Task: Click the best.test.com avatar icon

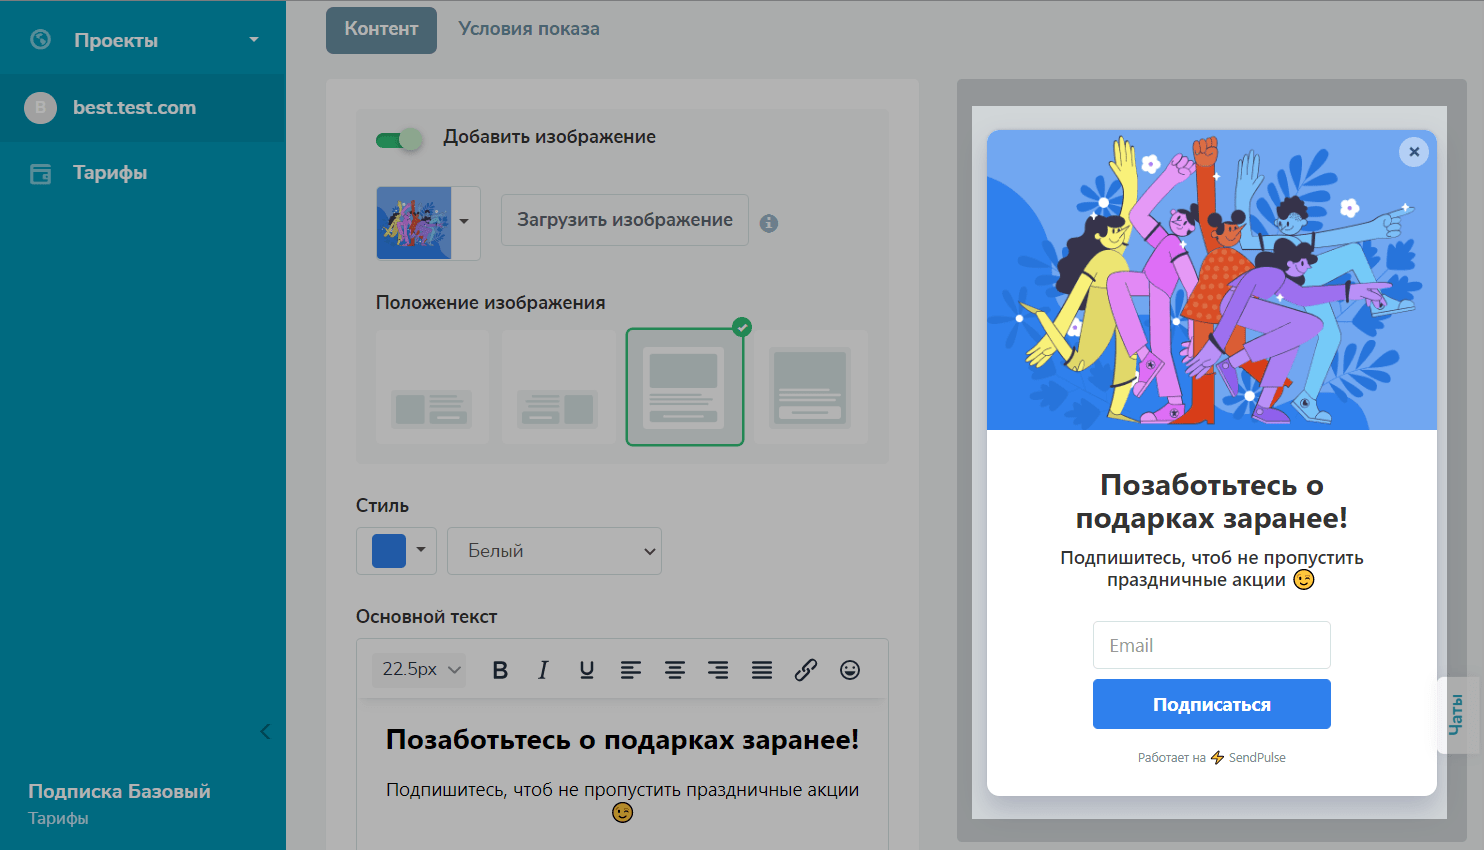Action: (x=40, y=107)
